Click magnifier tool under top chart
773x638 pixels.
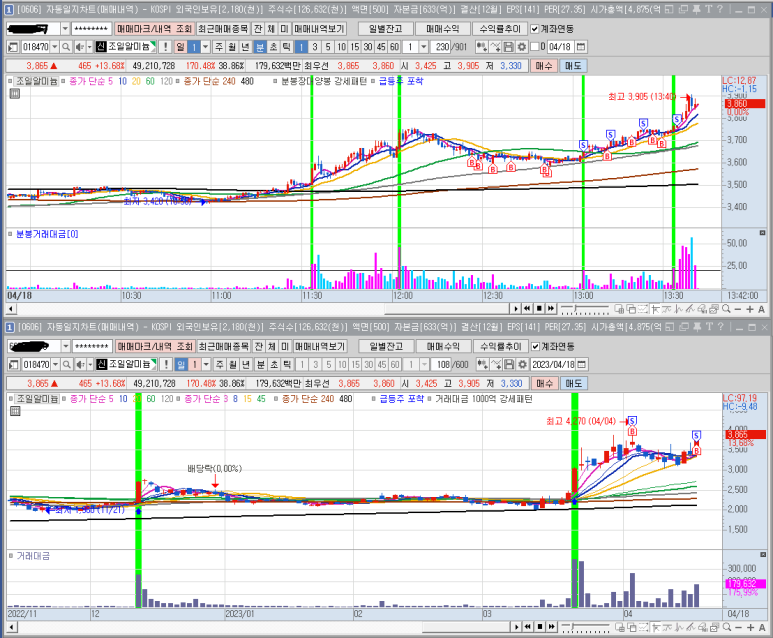coord(726,309)
